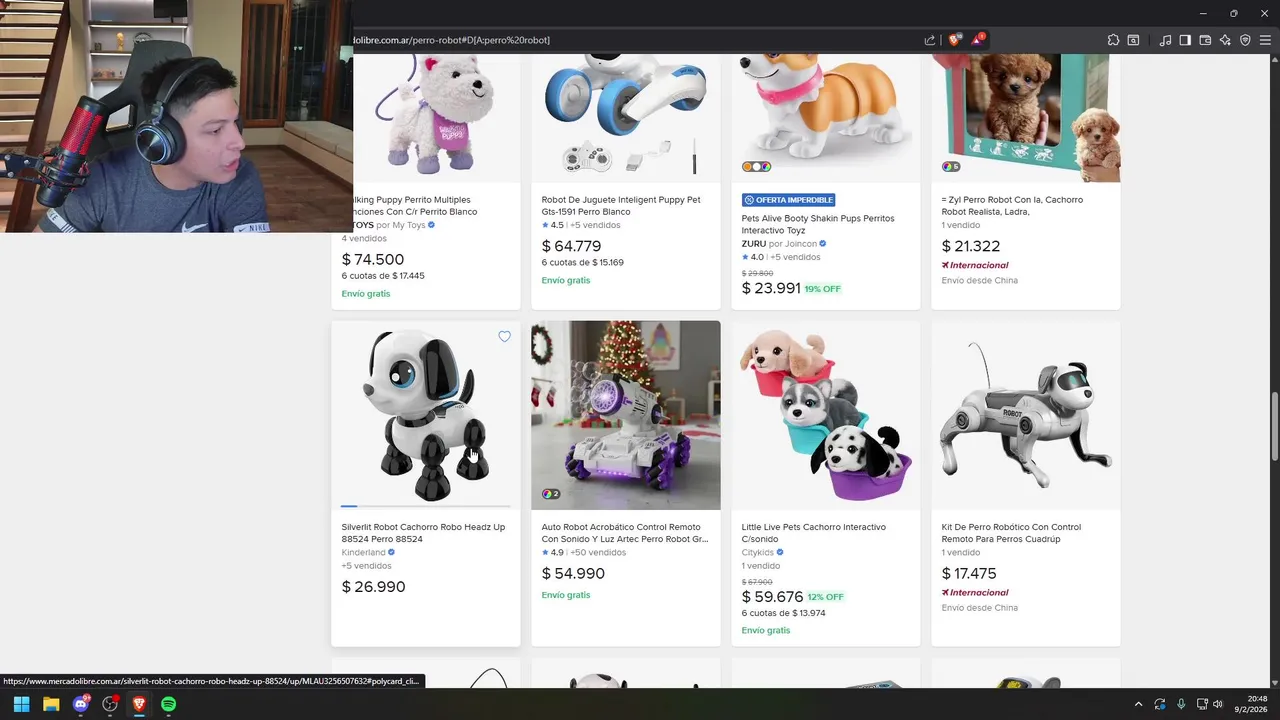Click the share page arrow icon
This screenshot has height=720, width=1280.
930,40
